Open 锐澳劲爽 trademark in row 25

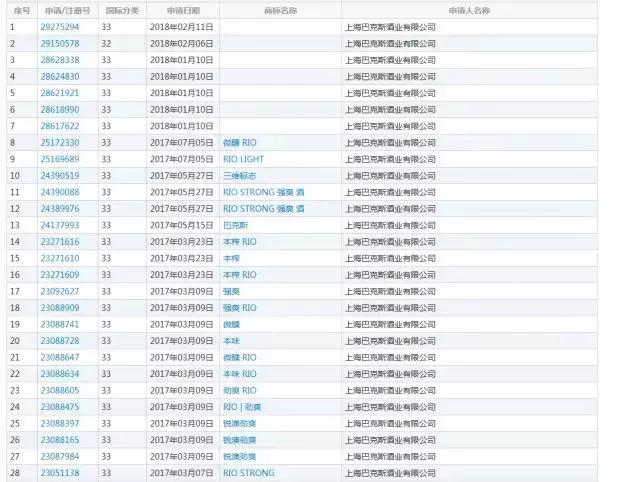tap(240, 424)
